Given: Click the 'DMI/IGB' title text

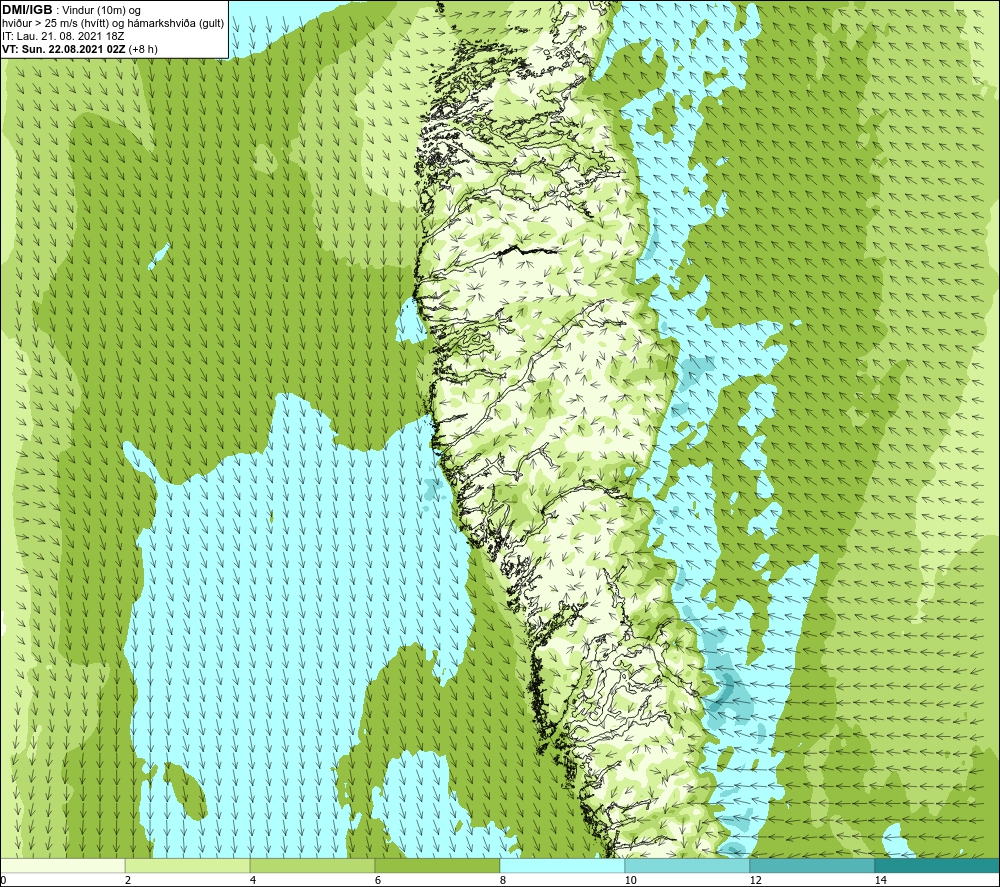Looking at the screenshot, I should pyautogui.click(x=27, y=10).
